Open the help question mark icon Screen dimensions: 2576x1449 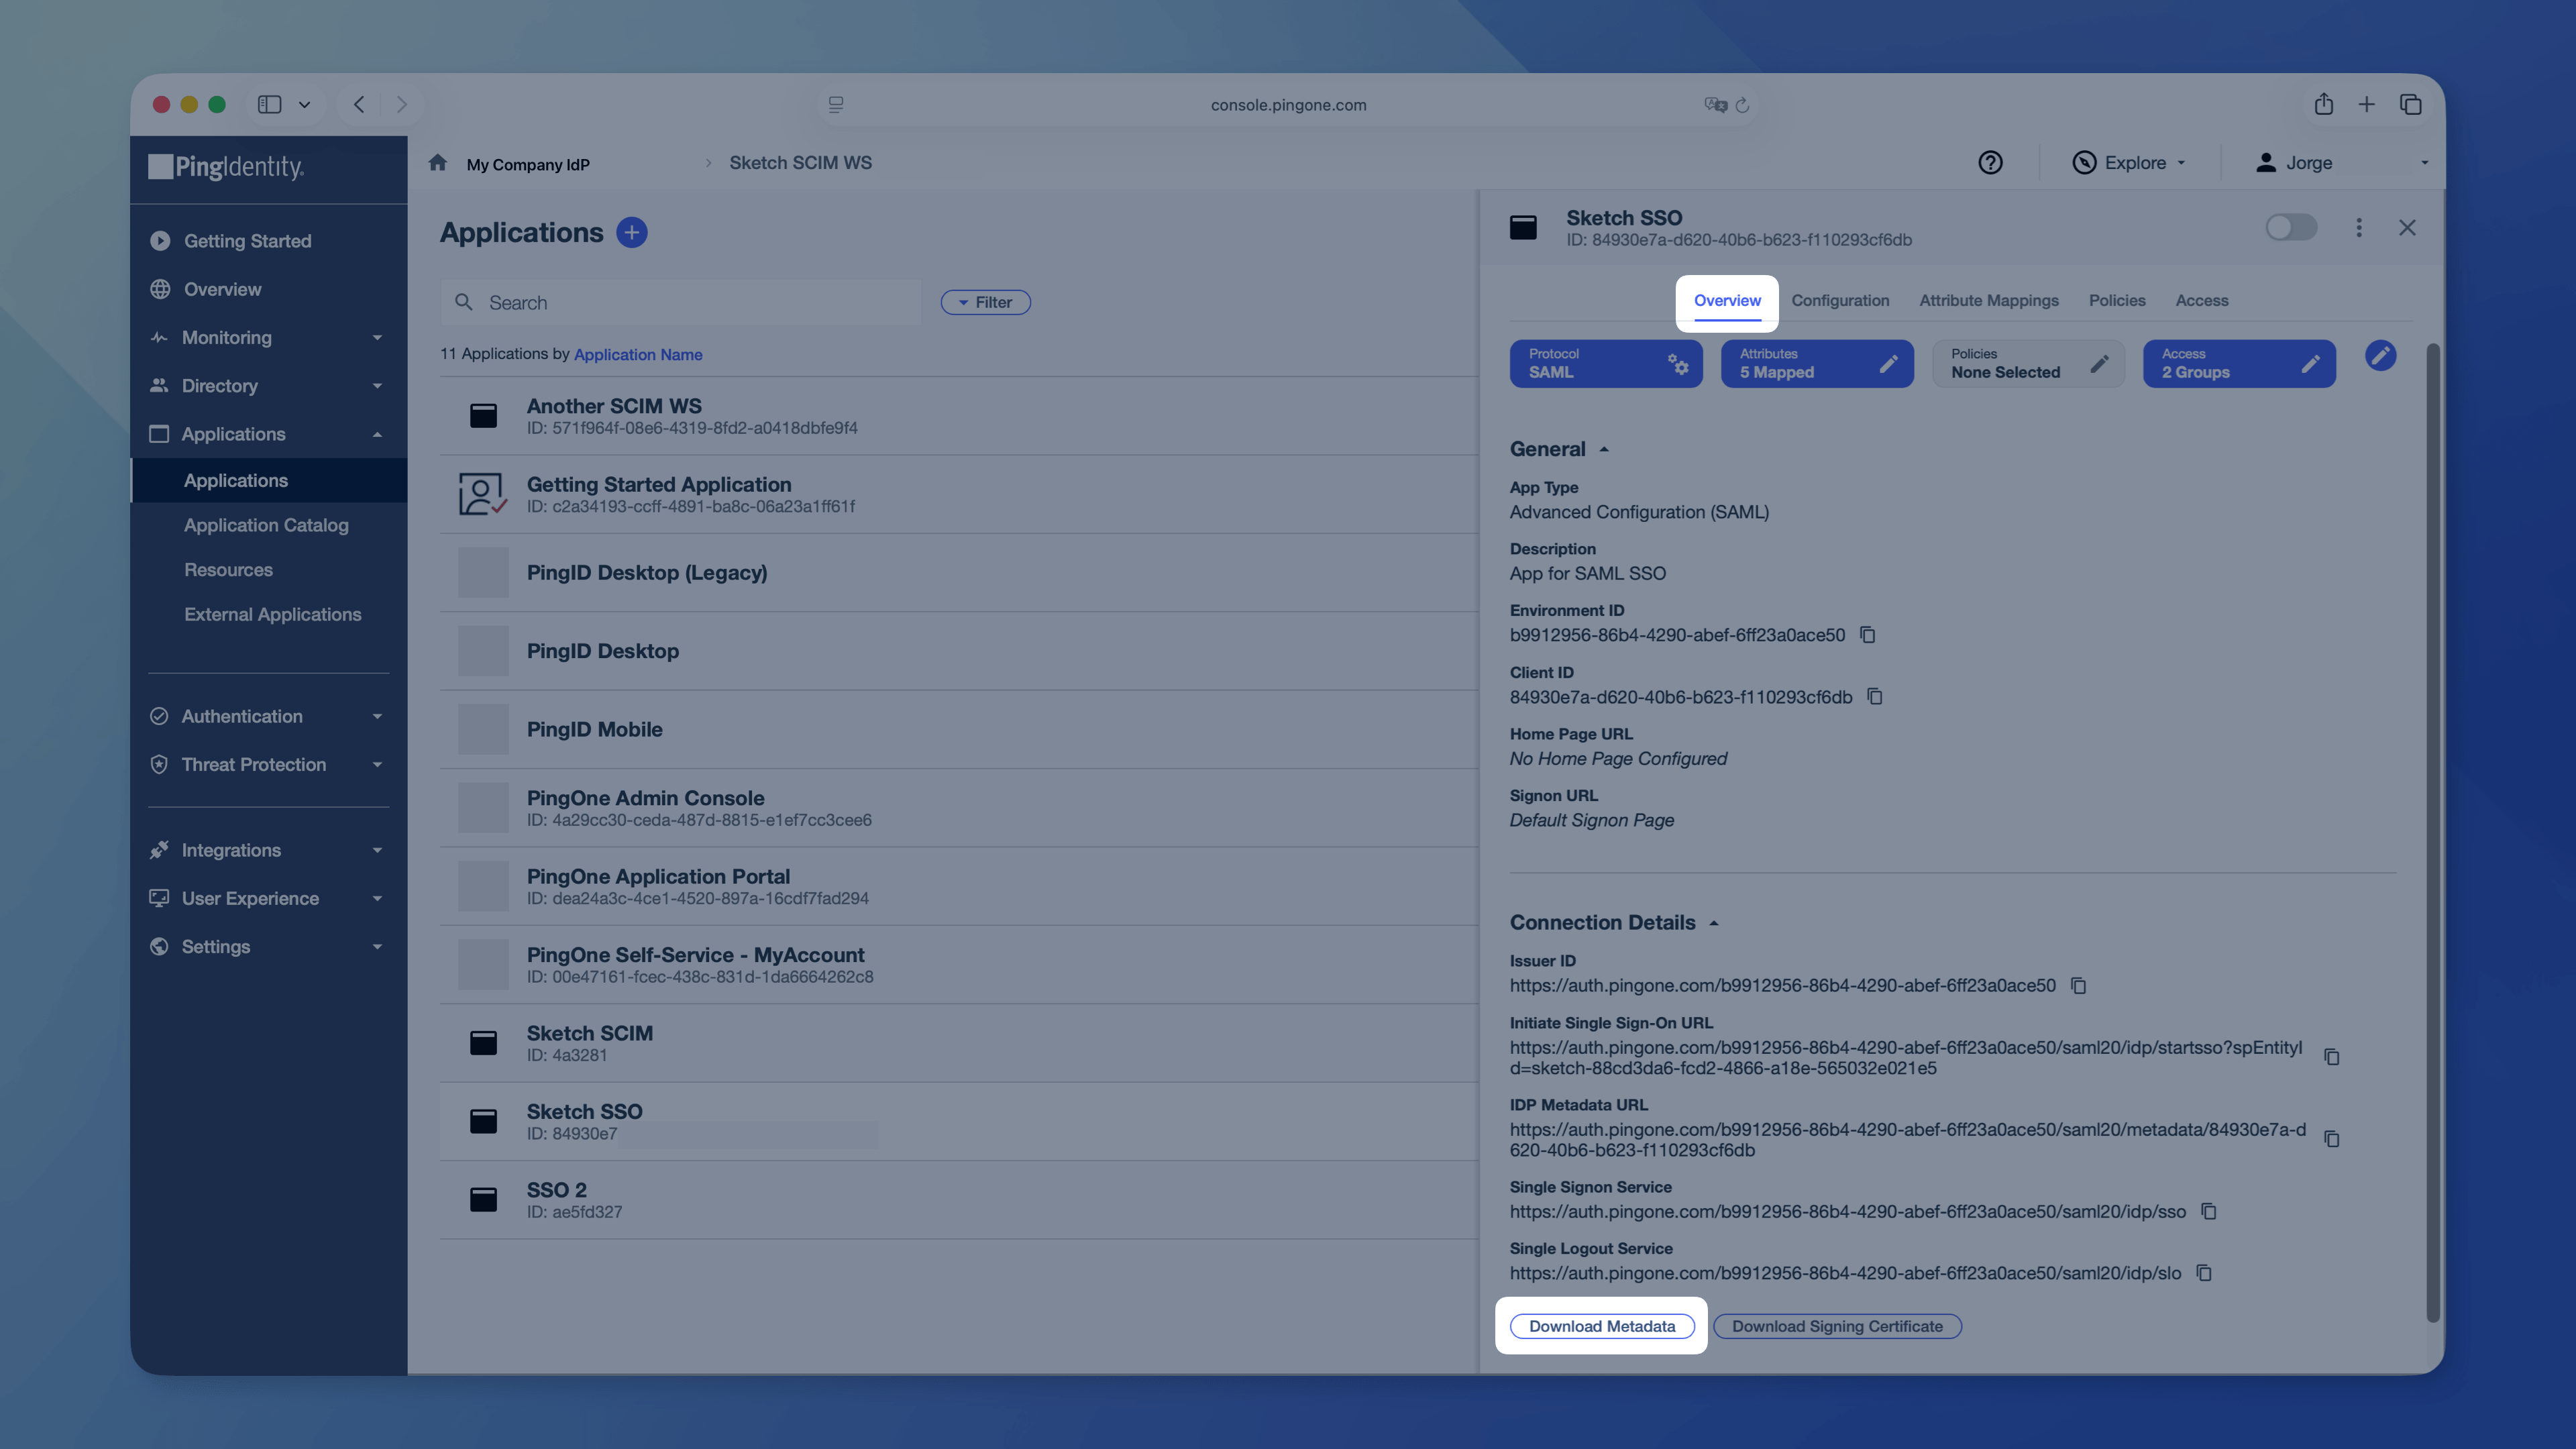[1990, 163]
